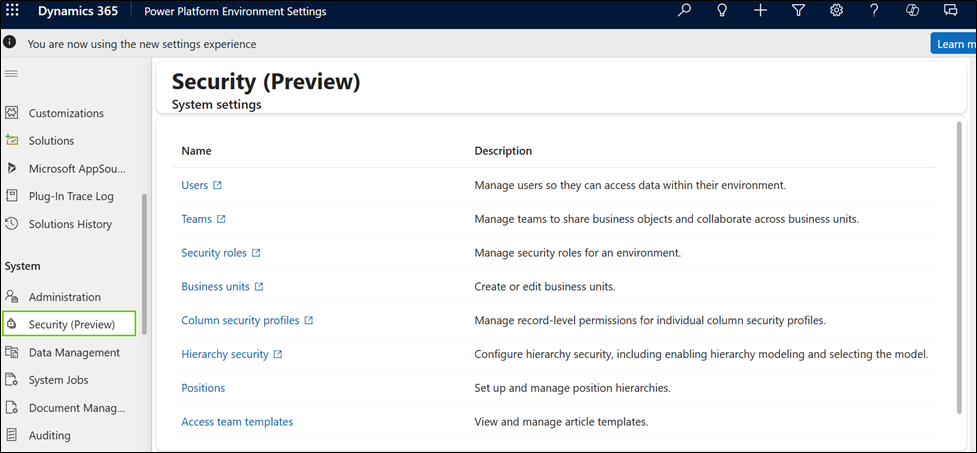Open the Users link

click(194, 185)
